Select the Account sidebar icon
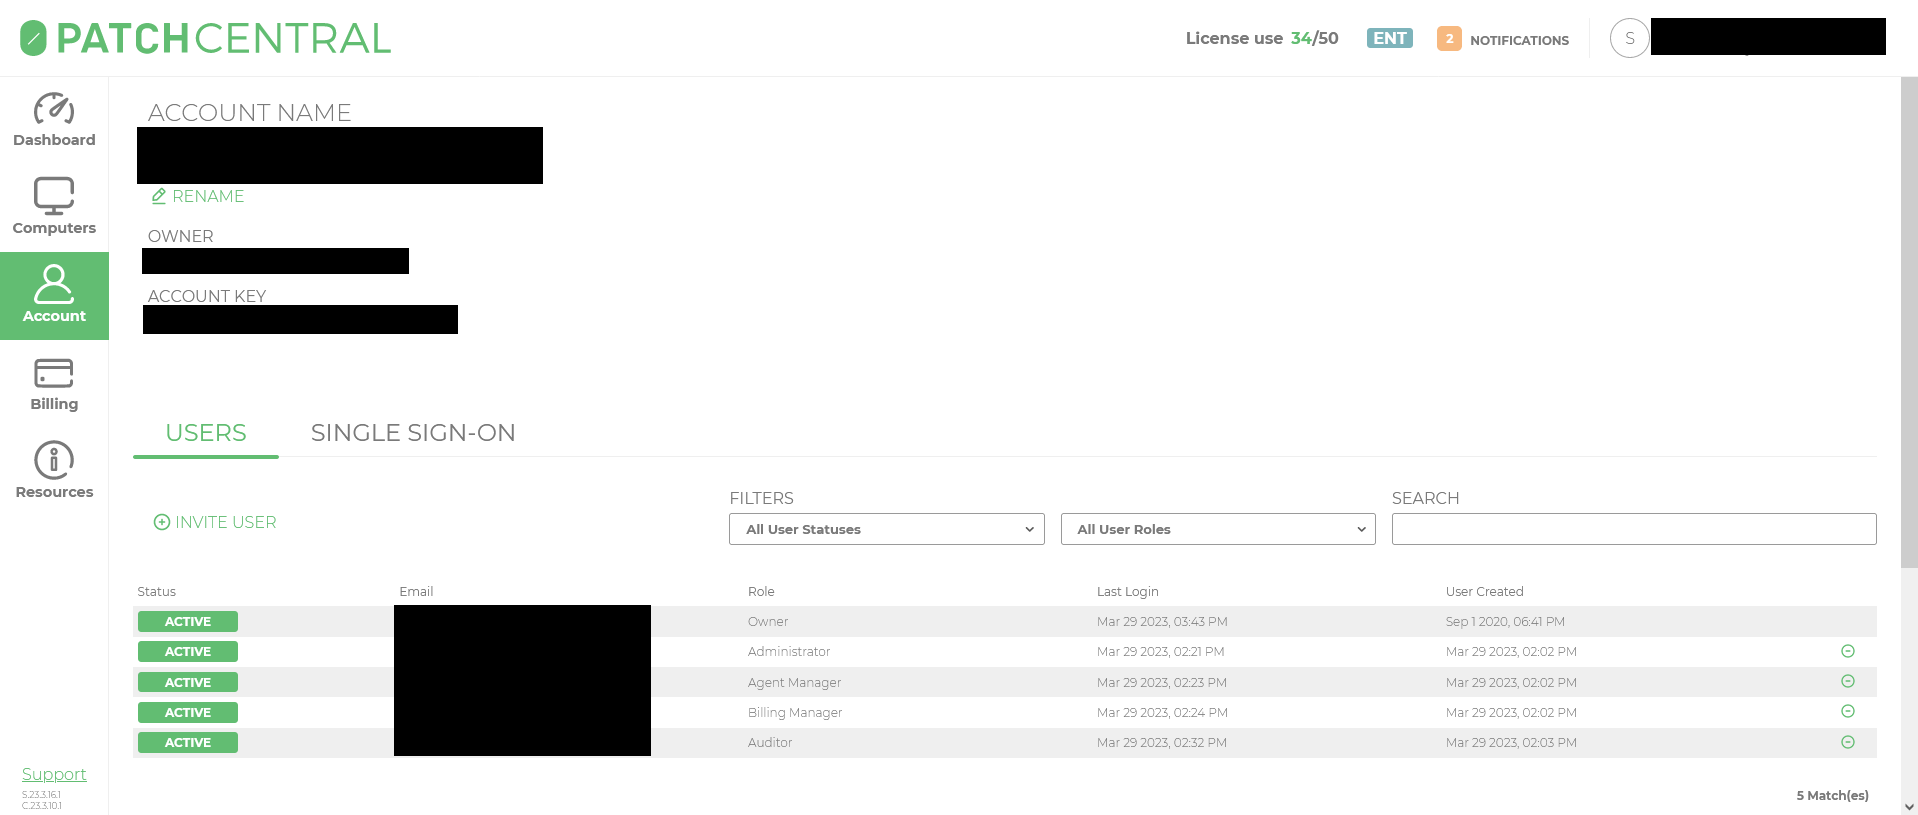 pos(54,285)
